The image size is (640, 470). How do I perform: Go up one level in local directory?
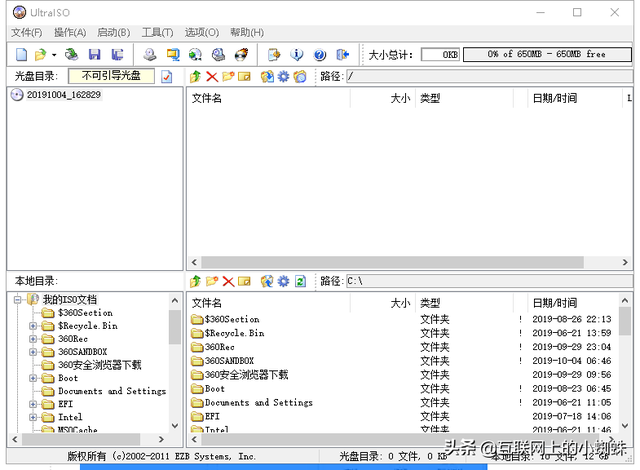pos(196,281)
